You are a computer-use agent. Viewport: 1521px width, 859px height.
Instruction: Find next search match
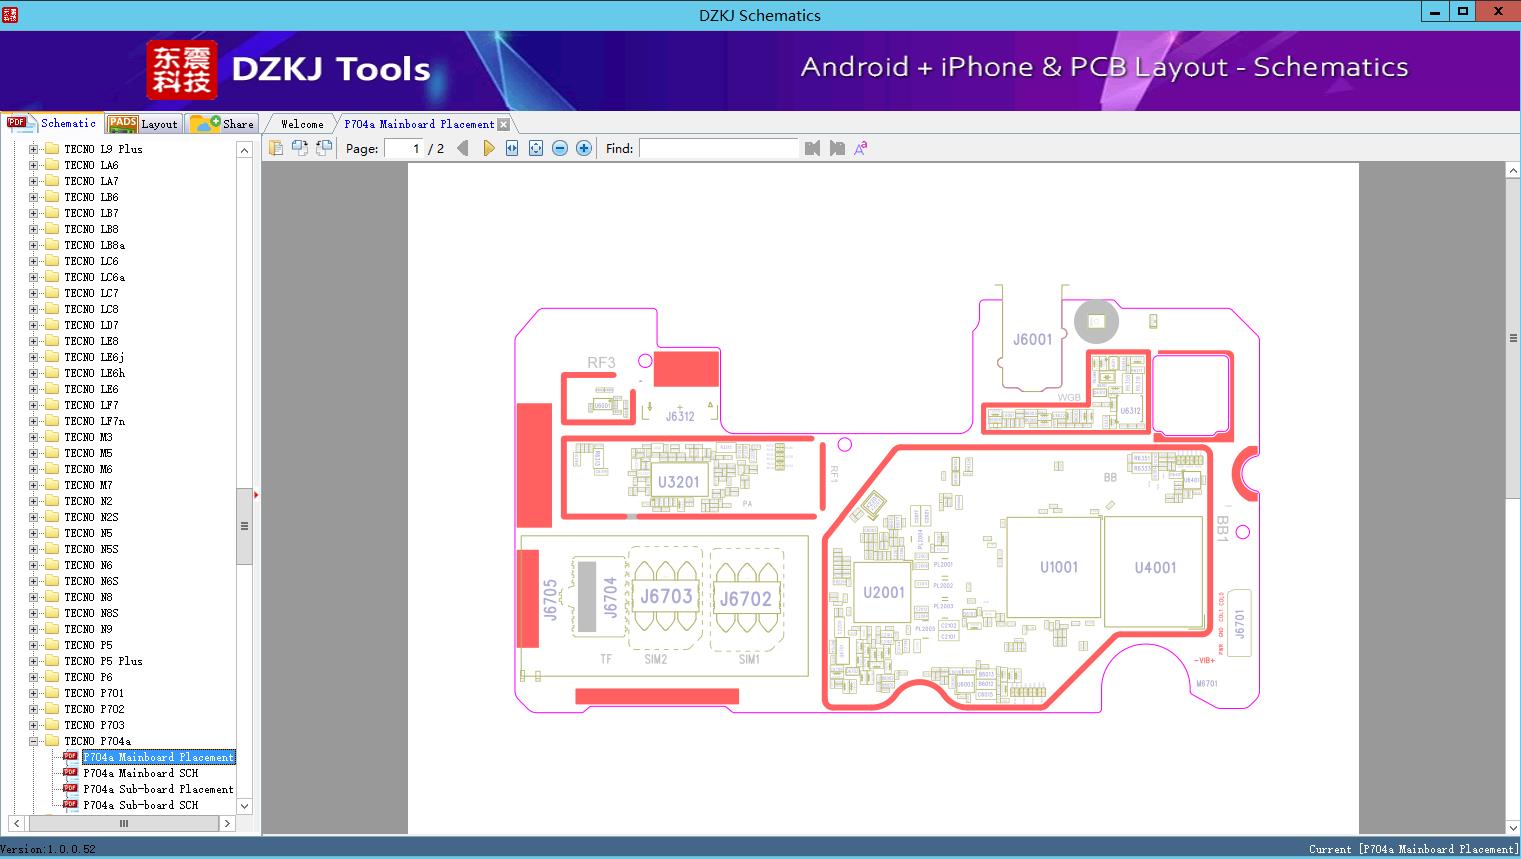[x=837, y=148]
